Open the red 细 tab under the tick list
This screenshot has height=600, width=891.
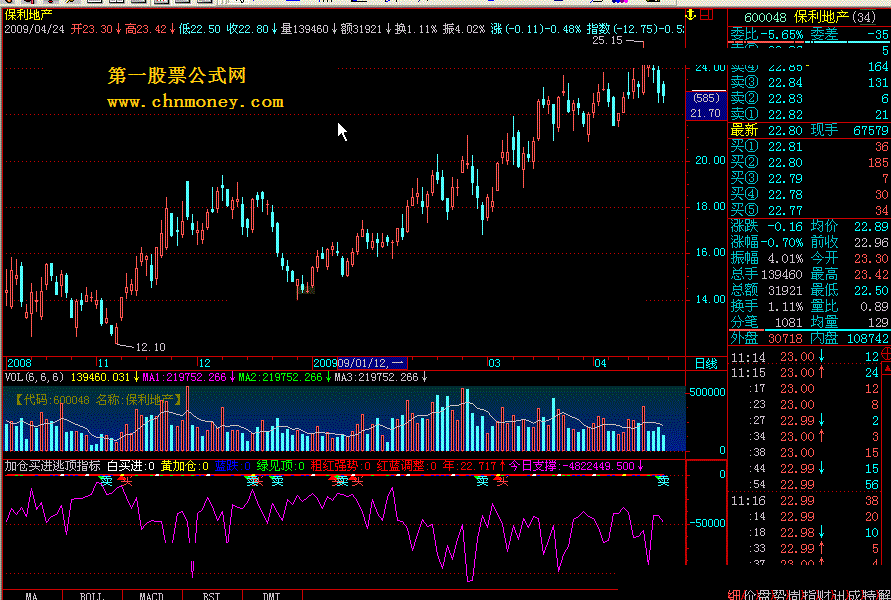[x=734, y=594]
